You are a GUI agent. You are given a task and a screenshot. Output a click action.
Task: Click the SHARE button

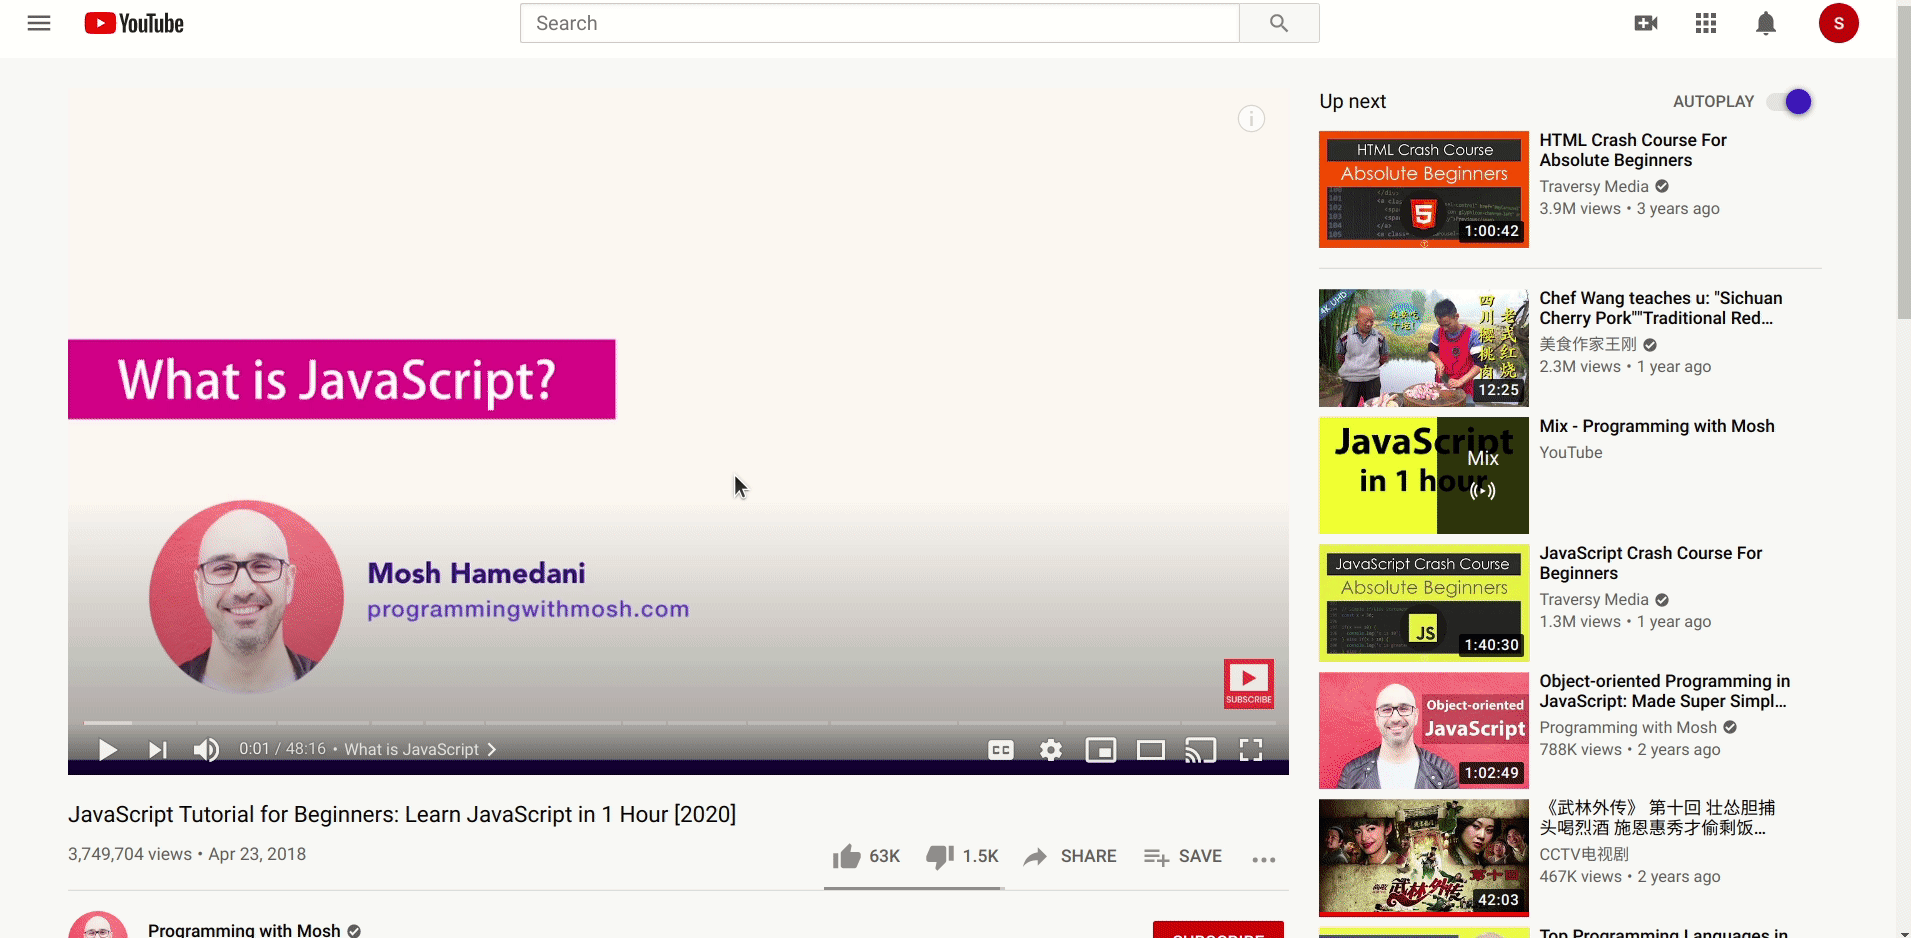pyautogui.click(x=1070, y=857)
